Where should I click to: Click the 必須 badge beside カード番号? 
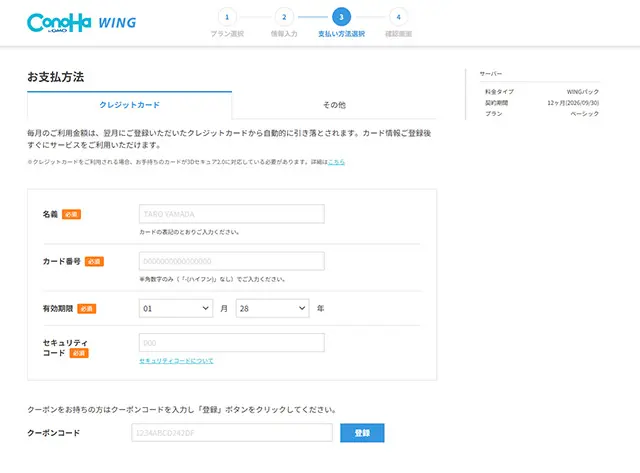click(x=94, y=261)
